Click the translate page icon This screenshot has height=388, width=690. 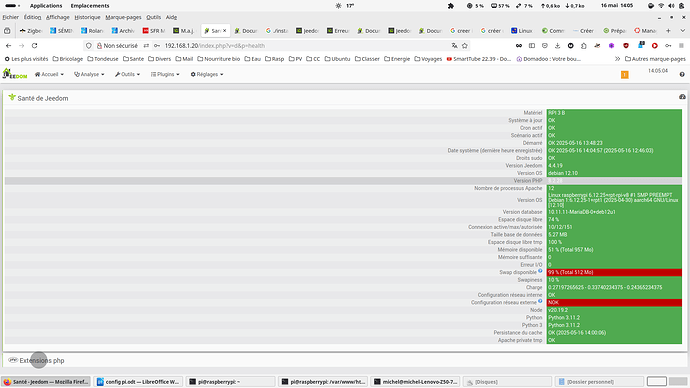[454, 45]
